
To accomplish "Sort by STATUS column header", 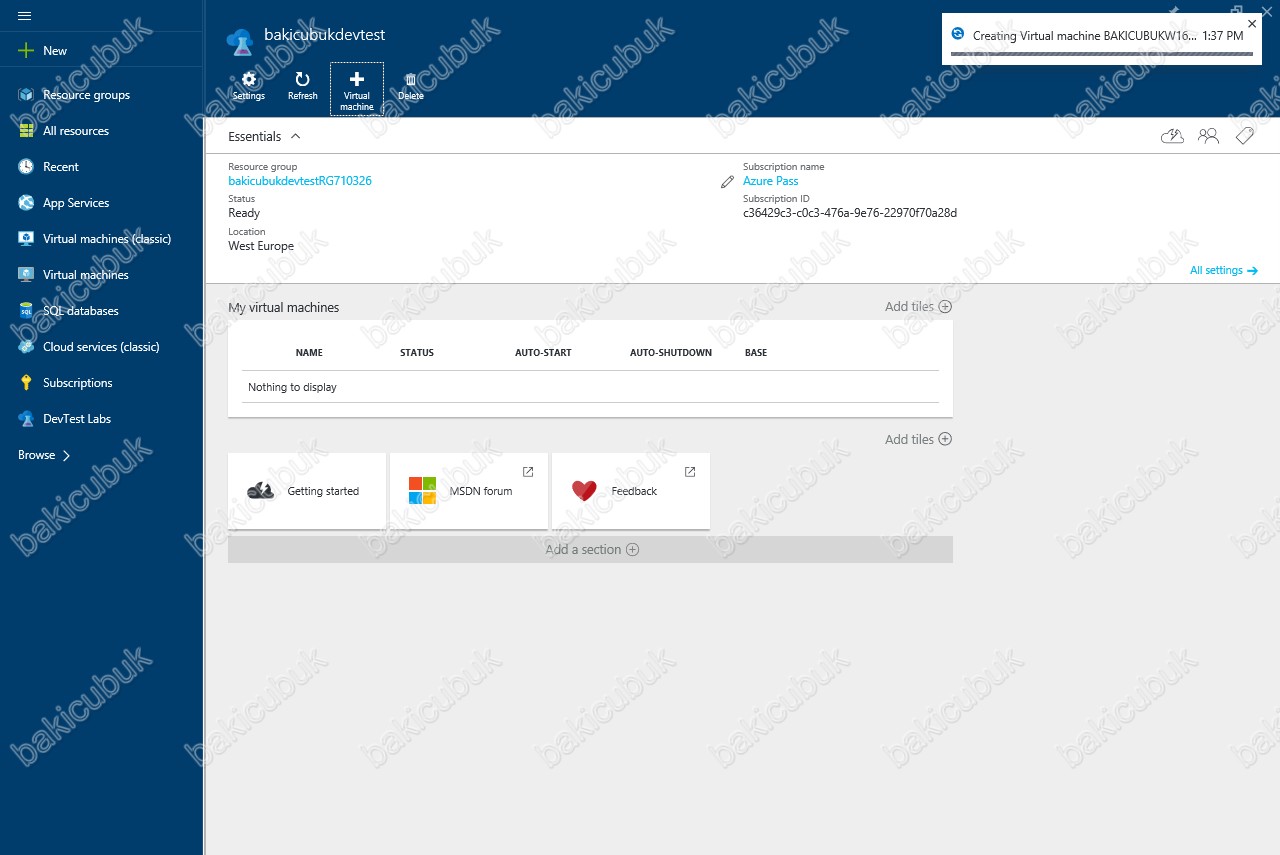I will point(417,353).
